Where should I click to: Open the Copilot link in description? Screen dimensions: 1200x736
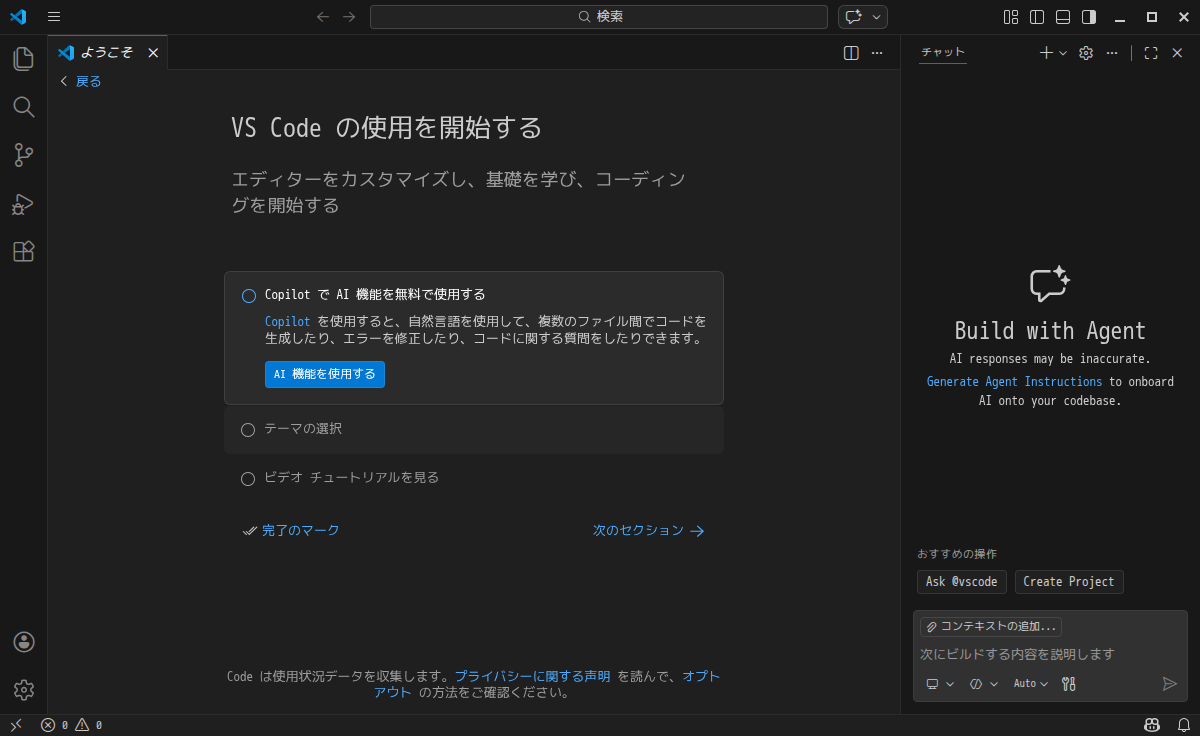coord(288,322)
